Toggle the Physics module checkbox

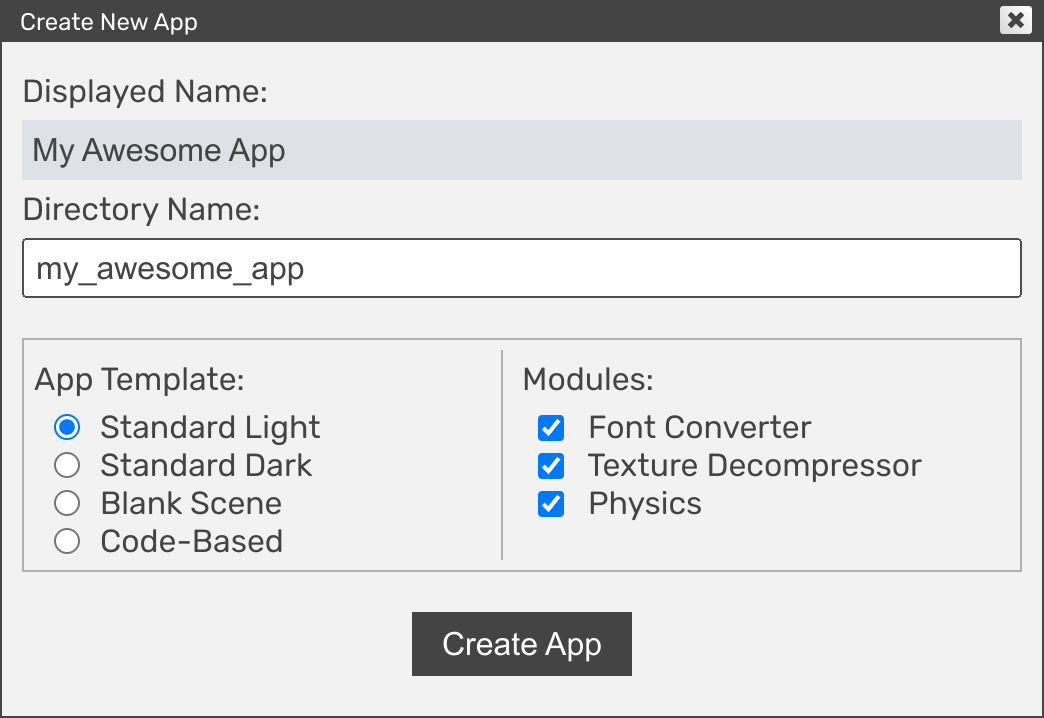(551, 504)
